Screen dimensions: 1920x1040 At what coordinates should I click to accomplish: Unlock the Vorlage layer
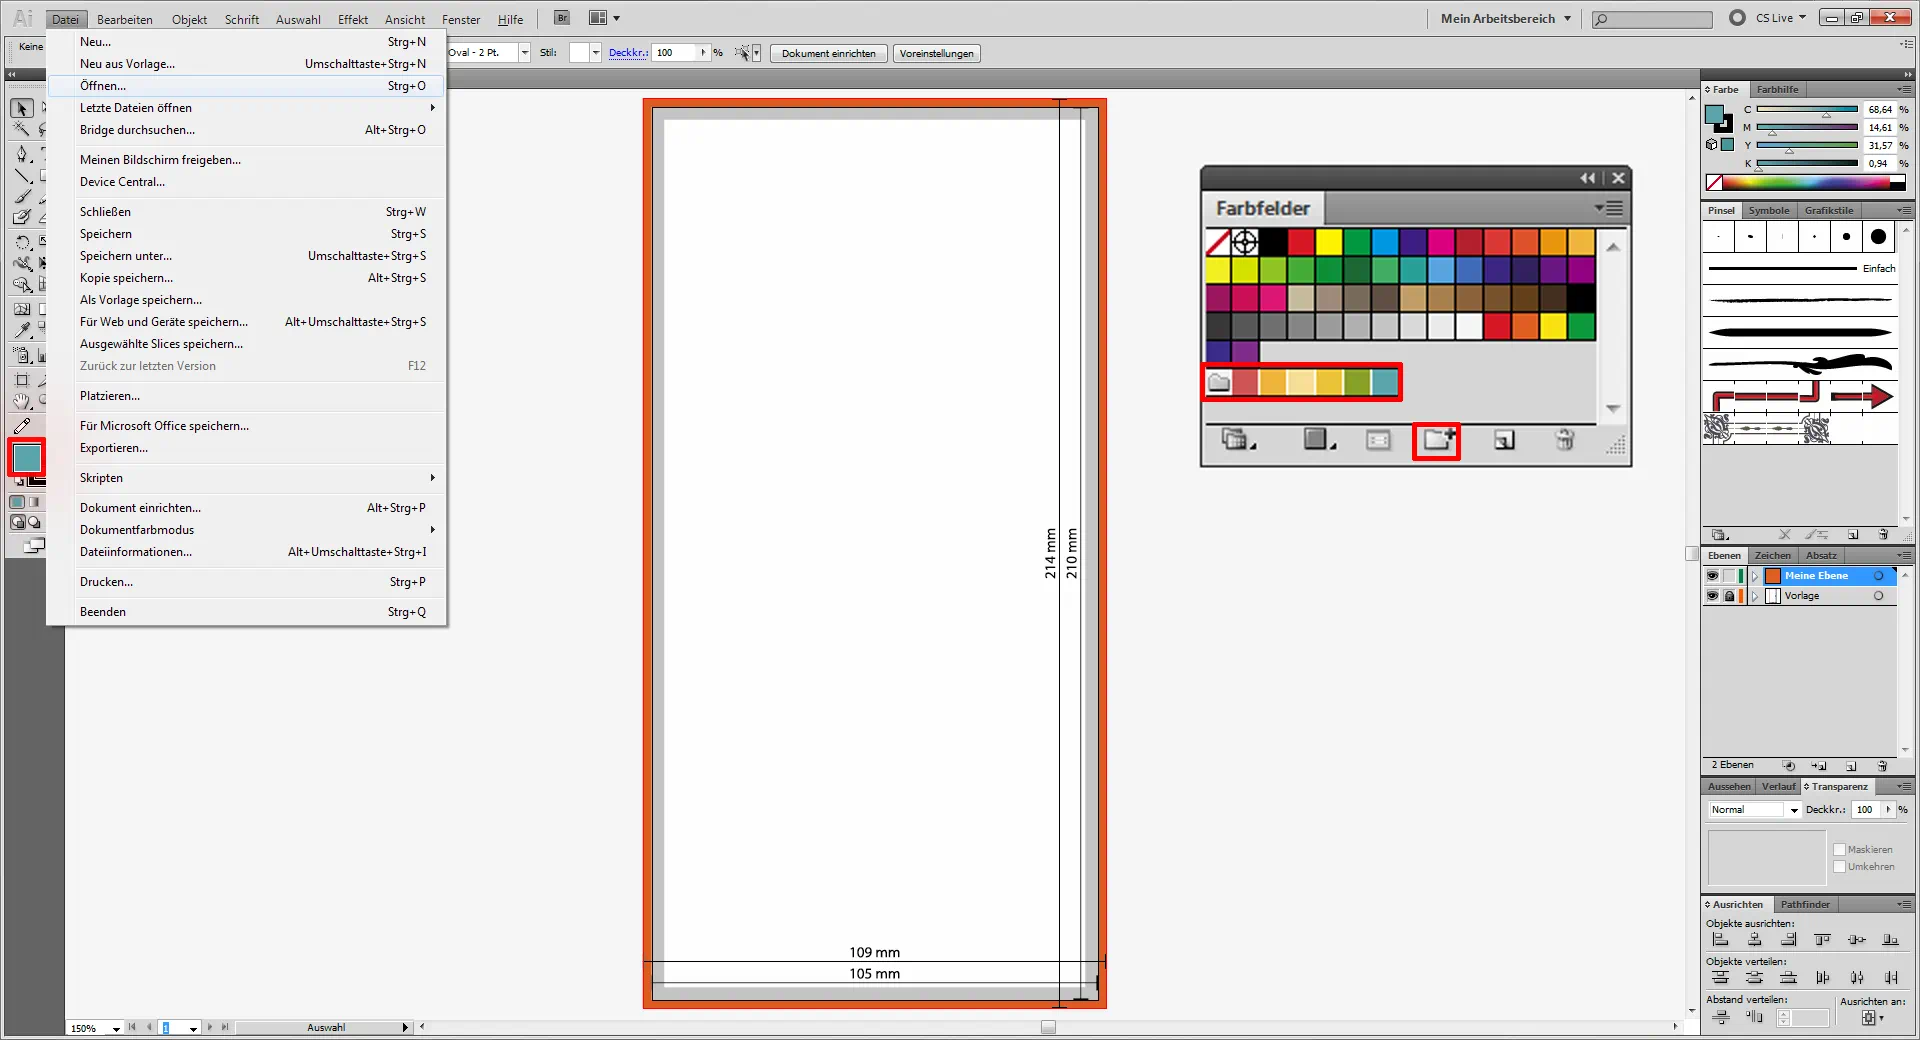click(1729, 596)
